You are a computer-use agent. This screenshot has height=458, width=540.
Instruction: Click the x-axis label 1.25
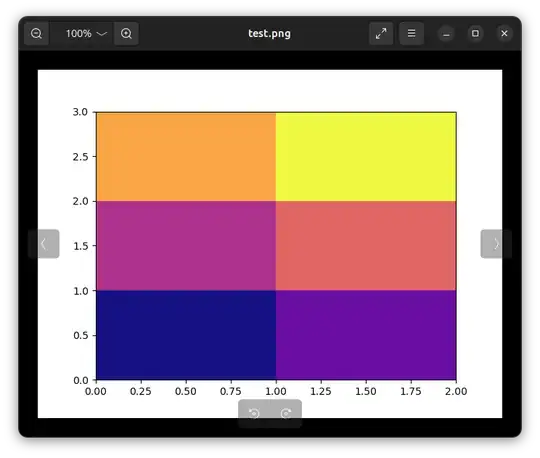(x=321, y=391)
